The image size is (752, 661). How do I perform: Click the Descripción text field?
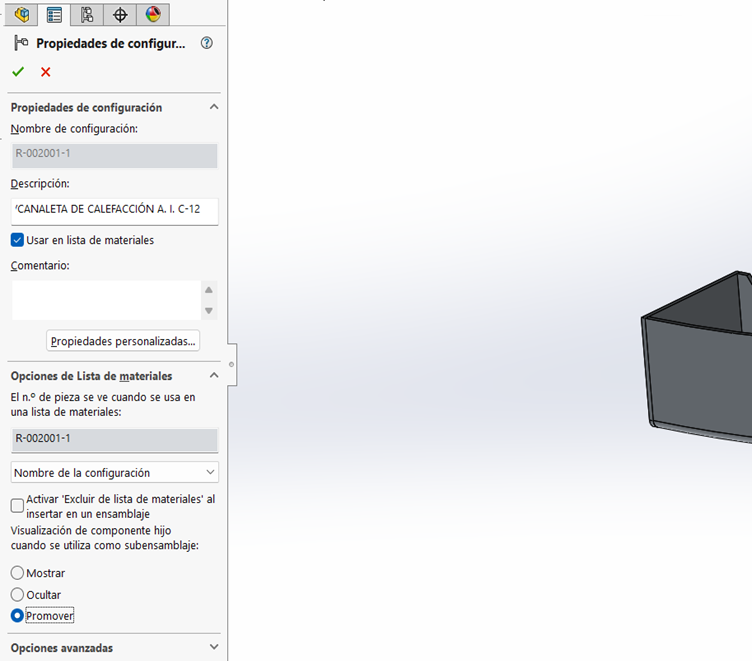point(115,211)
